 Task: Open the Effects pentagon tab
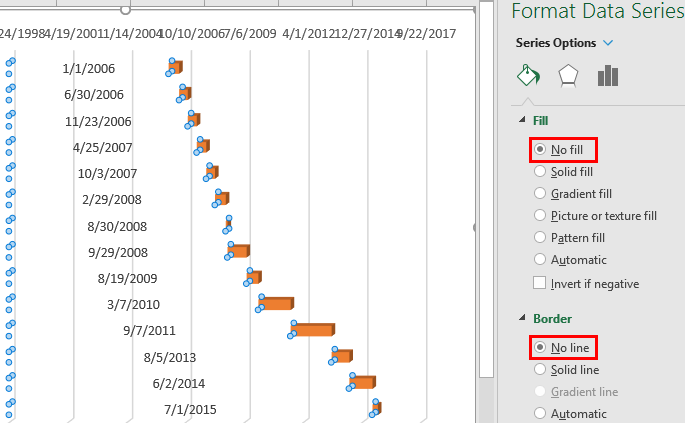568,76
